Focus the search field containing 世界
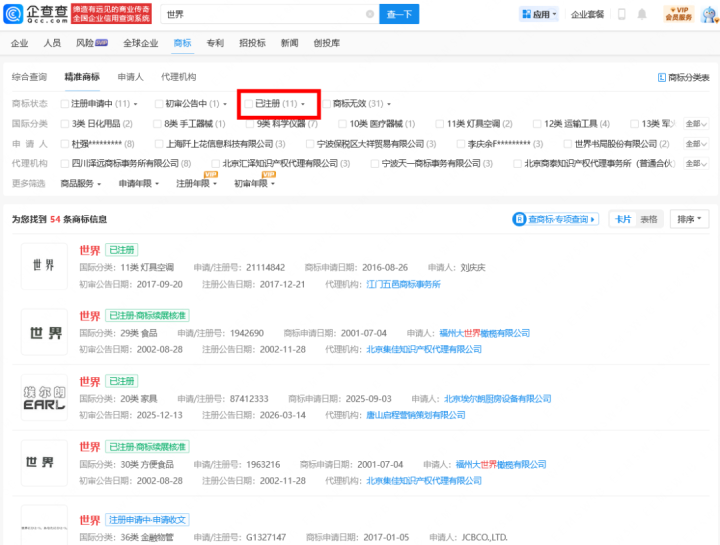This screenshot has width=720, height=545. coord(270,14)
